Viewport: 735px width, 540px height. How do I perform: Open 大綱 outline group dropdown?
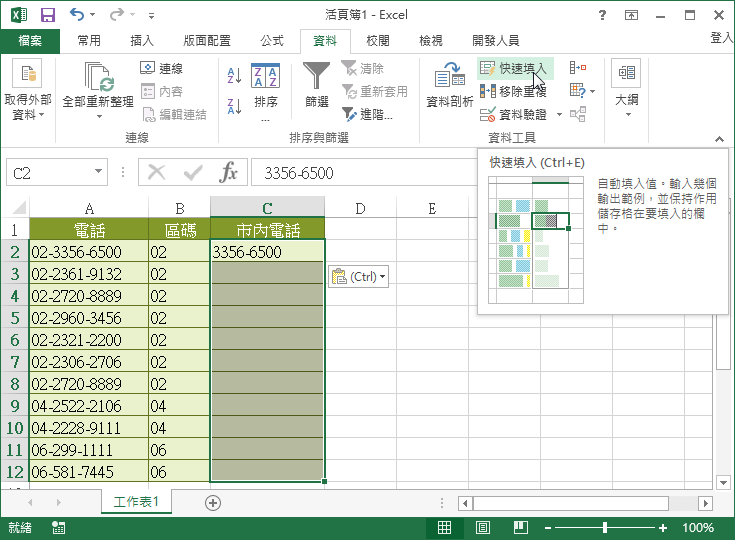(x=627, y=89)
